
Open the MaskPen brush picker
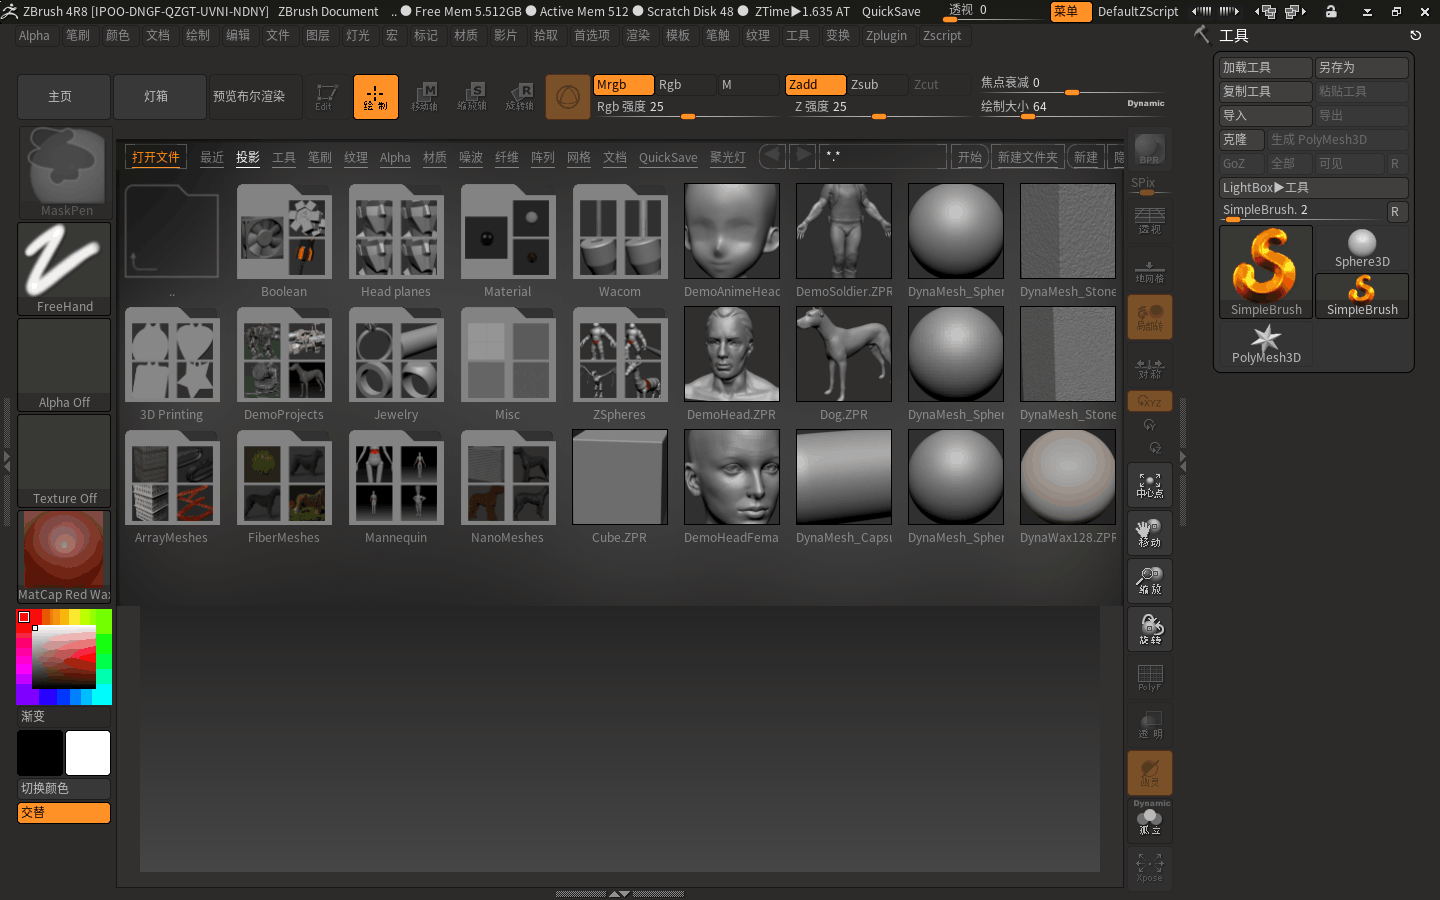(x=65, y=172)
